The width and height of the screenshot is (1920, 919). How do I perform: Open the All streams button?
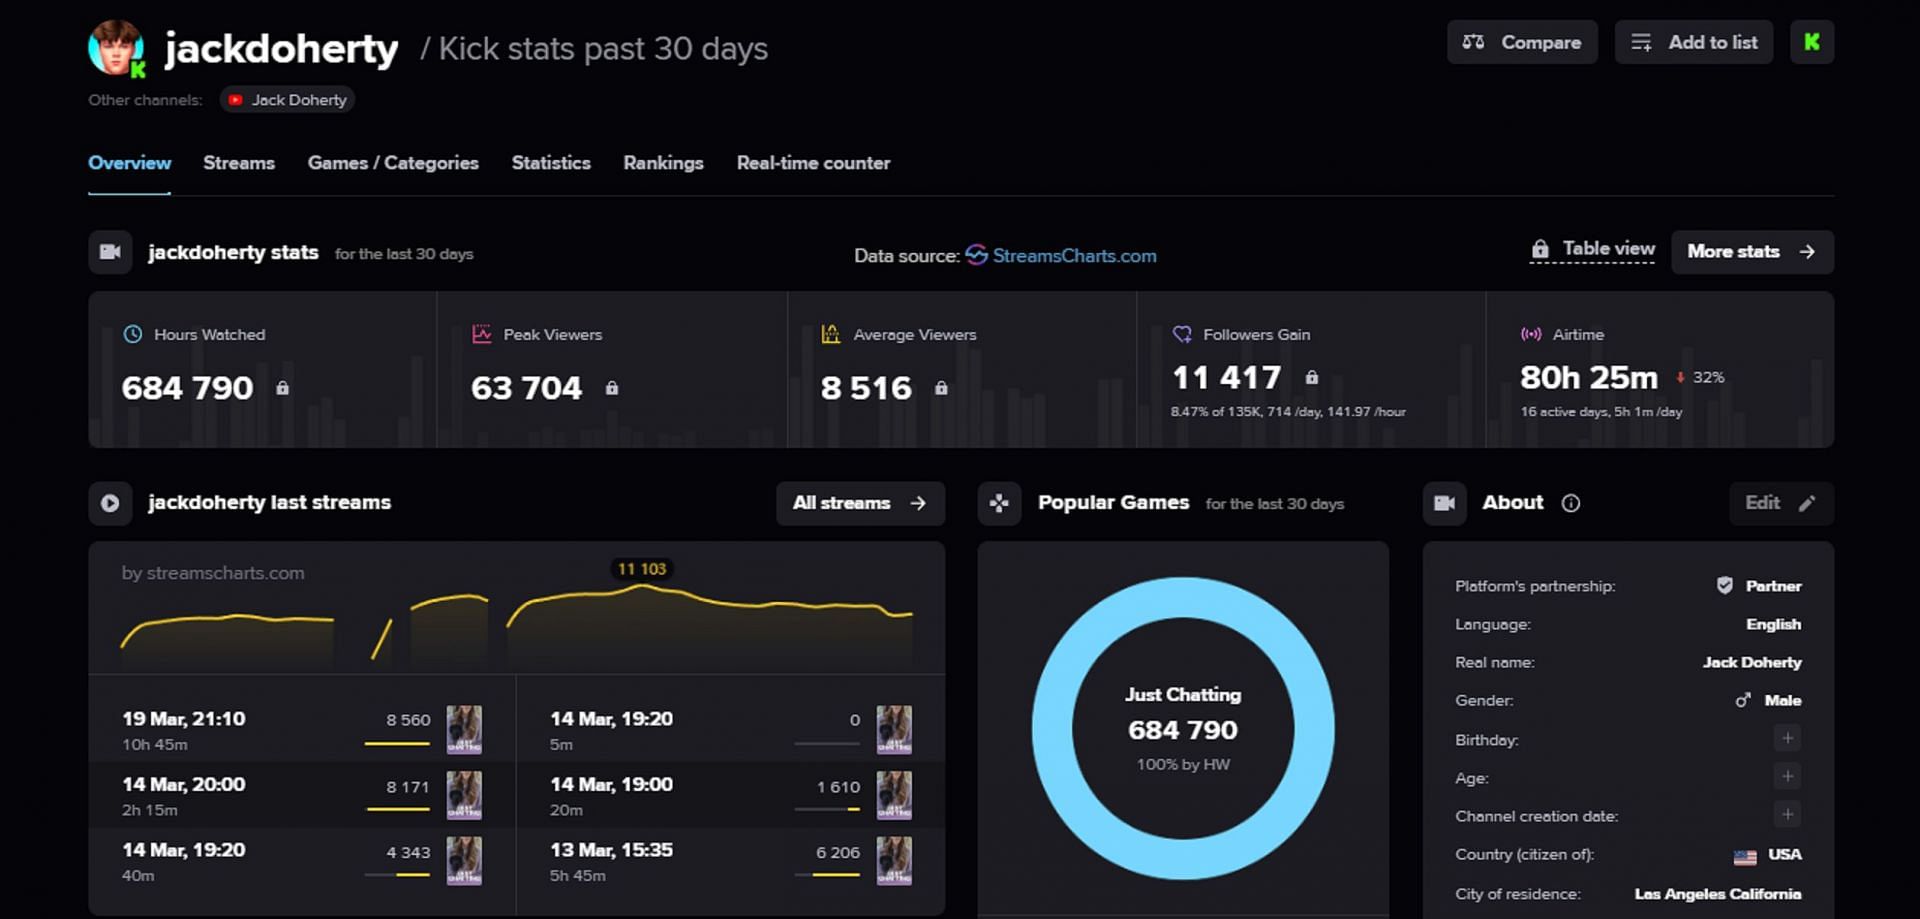click(x=860, y=503)
